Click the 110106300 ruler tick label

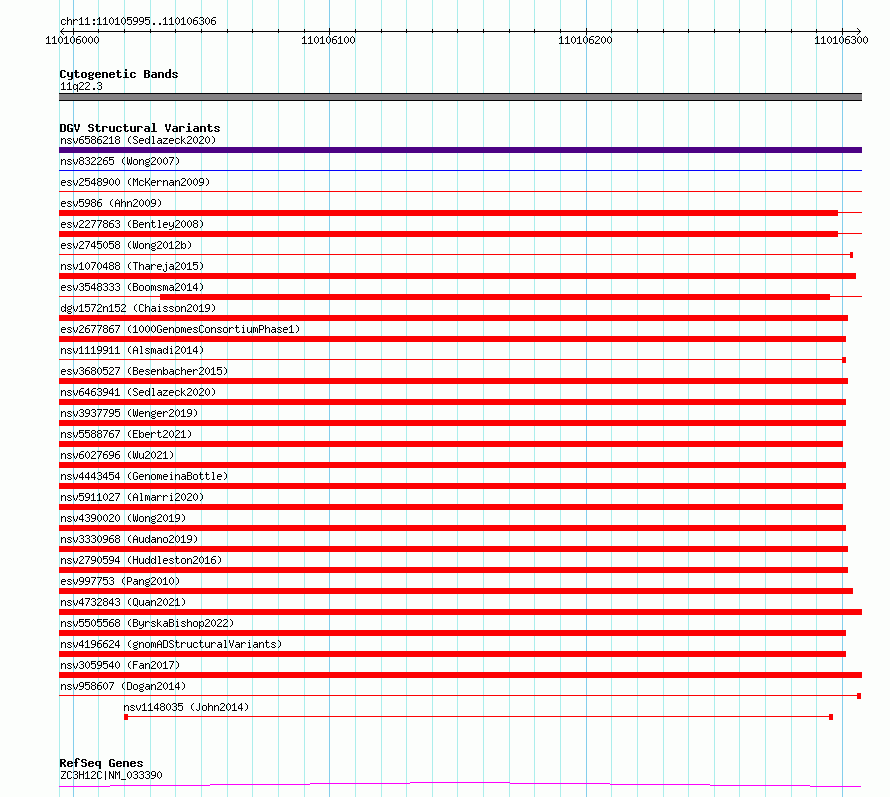841,40
